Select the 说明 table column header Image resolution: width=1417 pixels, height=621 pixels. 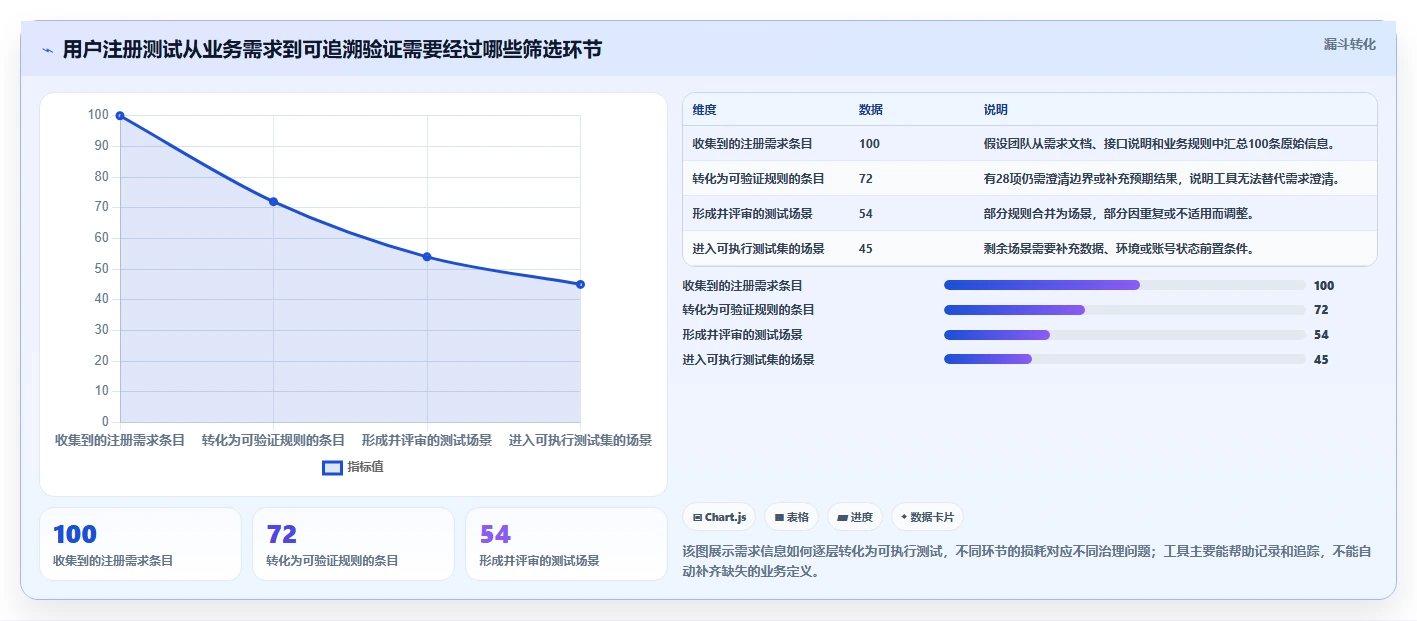pos(996,110)
